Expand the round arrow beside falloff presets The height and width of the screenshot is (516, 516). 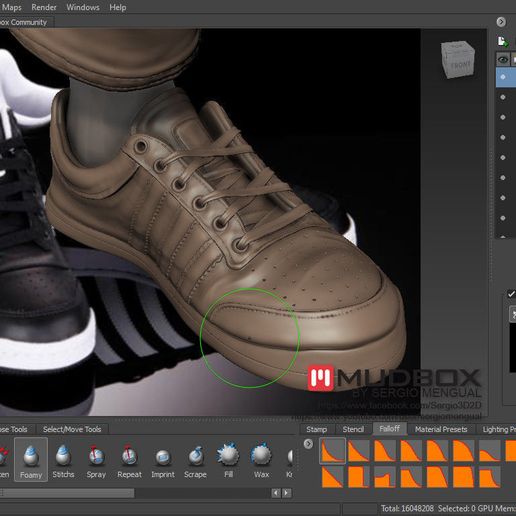(x=308, y=444)
